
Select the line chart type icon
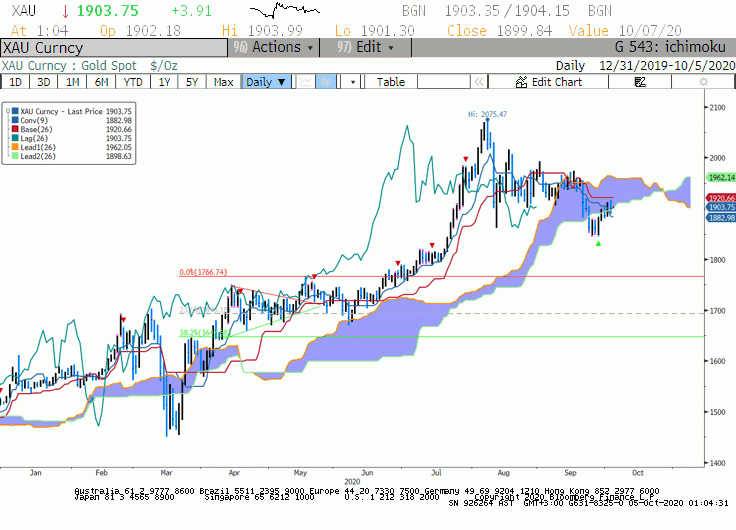306,82
